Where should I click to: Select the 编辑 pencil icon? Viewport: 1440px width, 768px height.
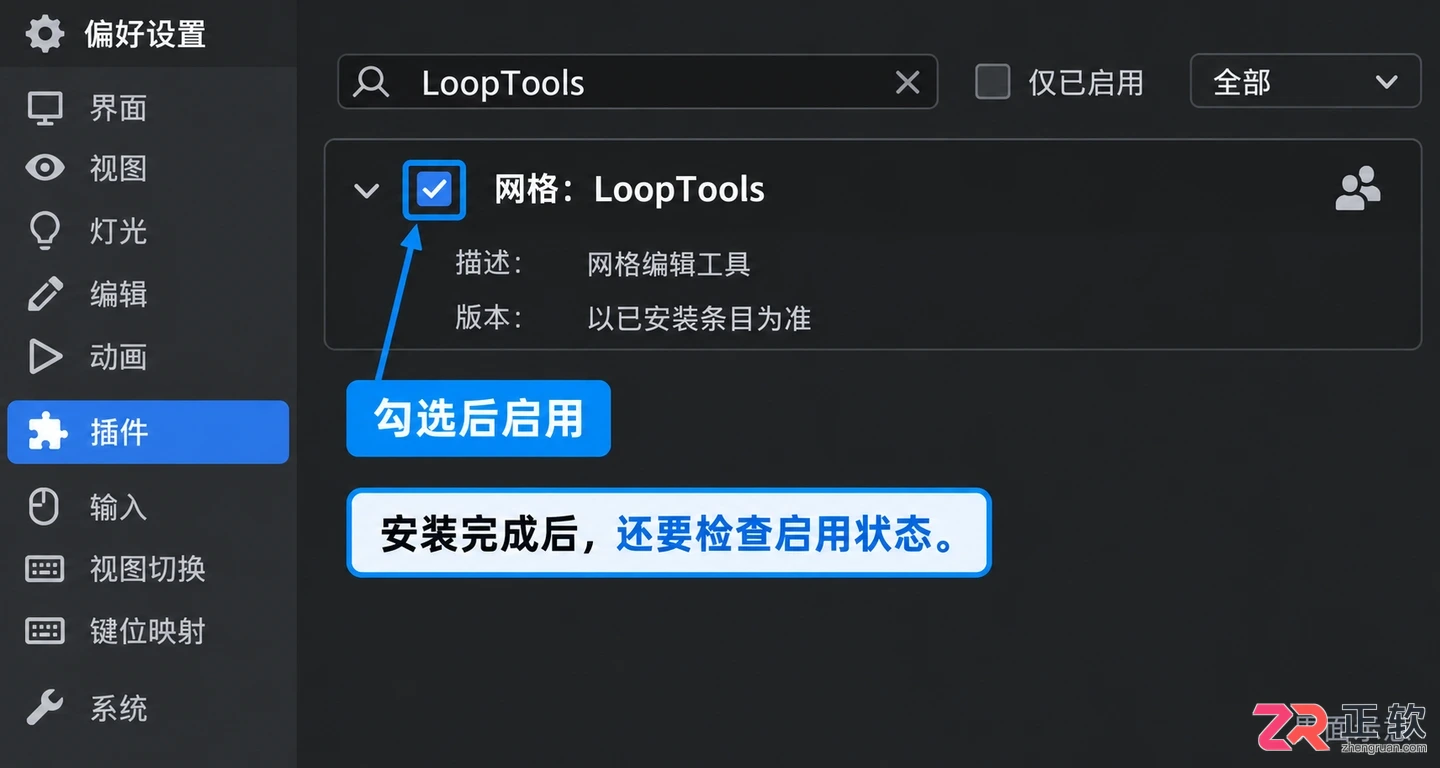(44, 294)
